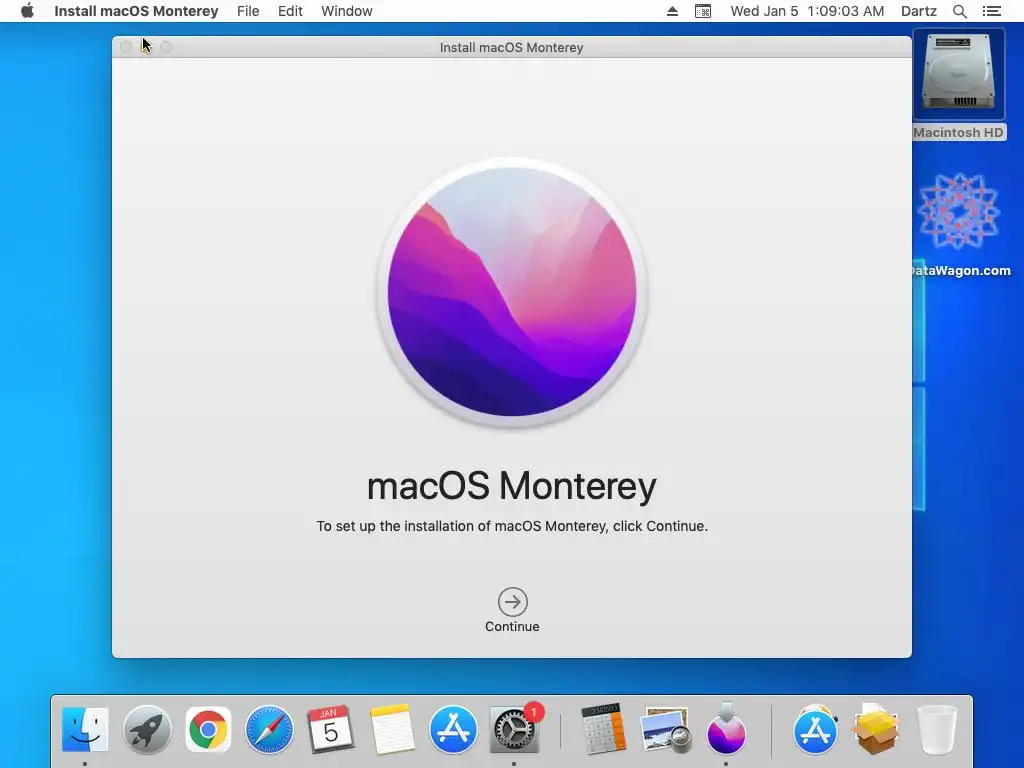Open Preview from the Dock
The width and height of the screenshot is (1024, 768).
pyautogui.click(x=665, y=730)
